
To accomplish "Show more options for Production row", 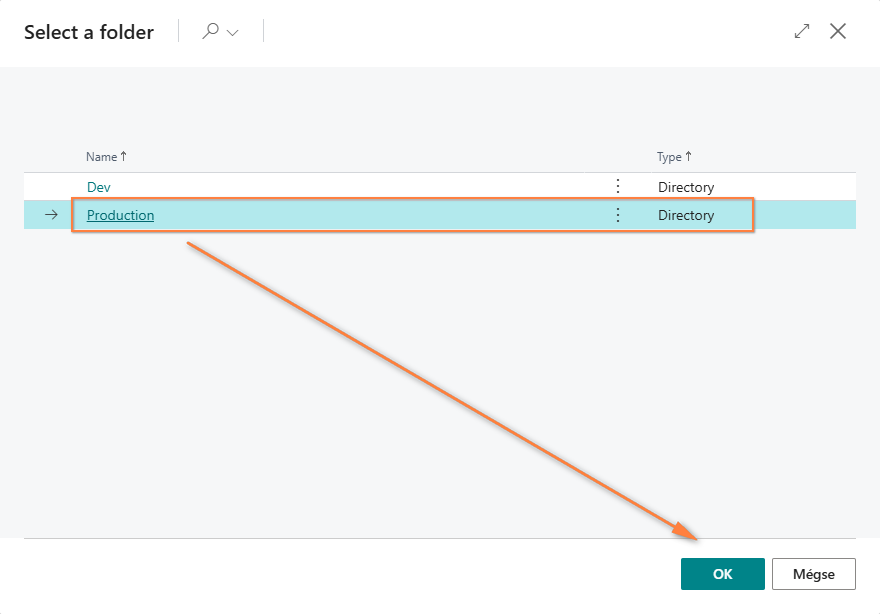I will [x=618, y=215].
